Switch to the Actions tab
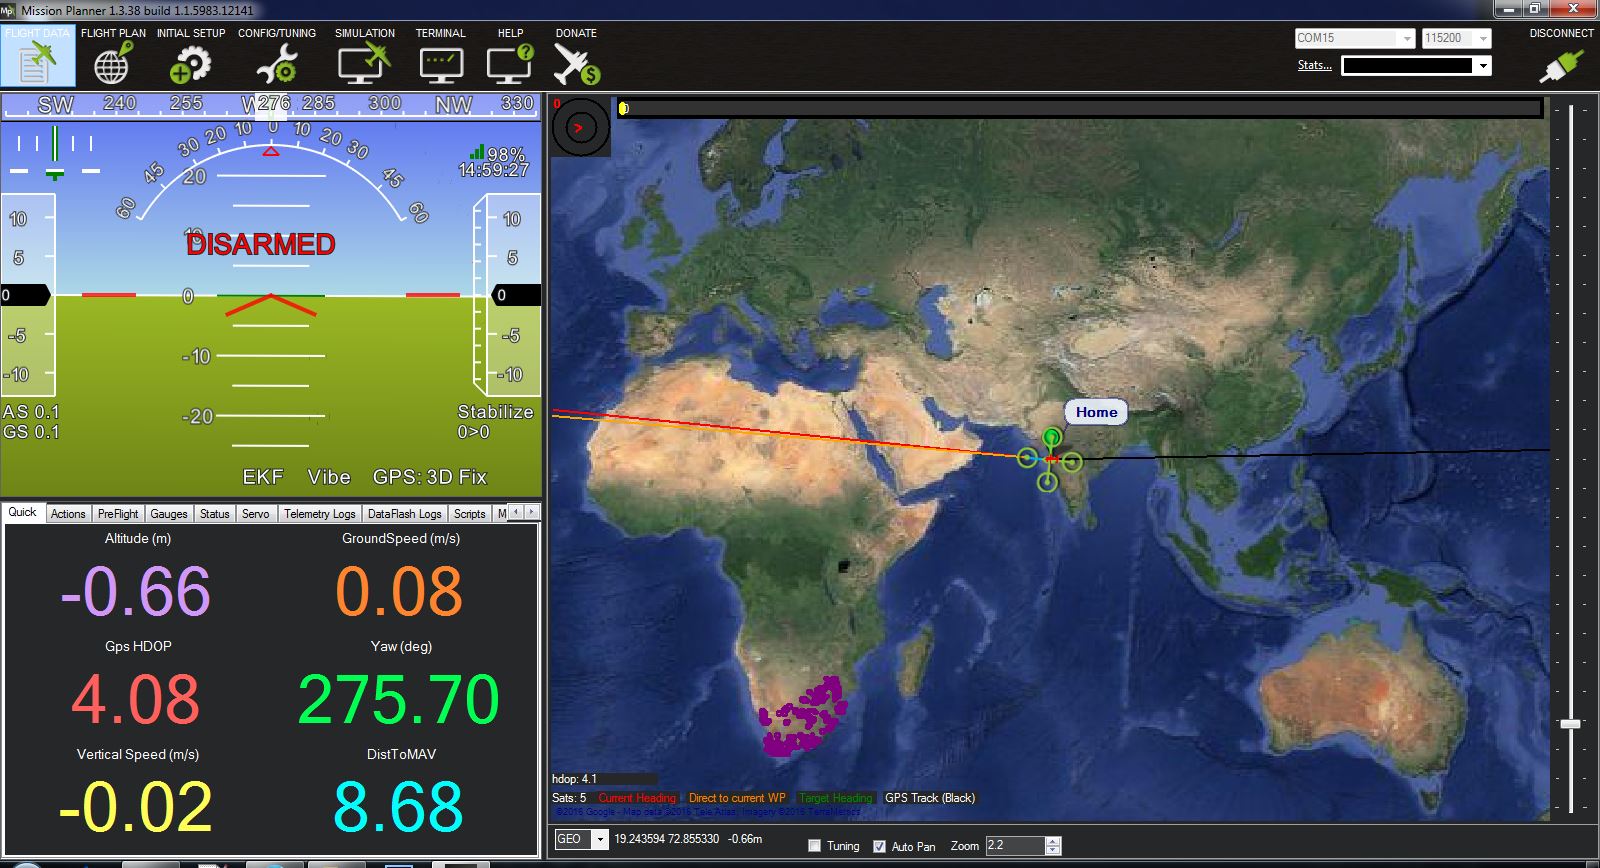The height and width of the screenshot is (868, 1600). (68, 514)
